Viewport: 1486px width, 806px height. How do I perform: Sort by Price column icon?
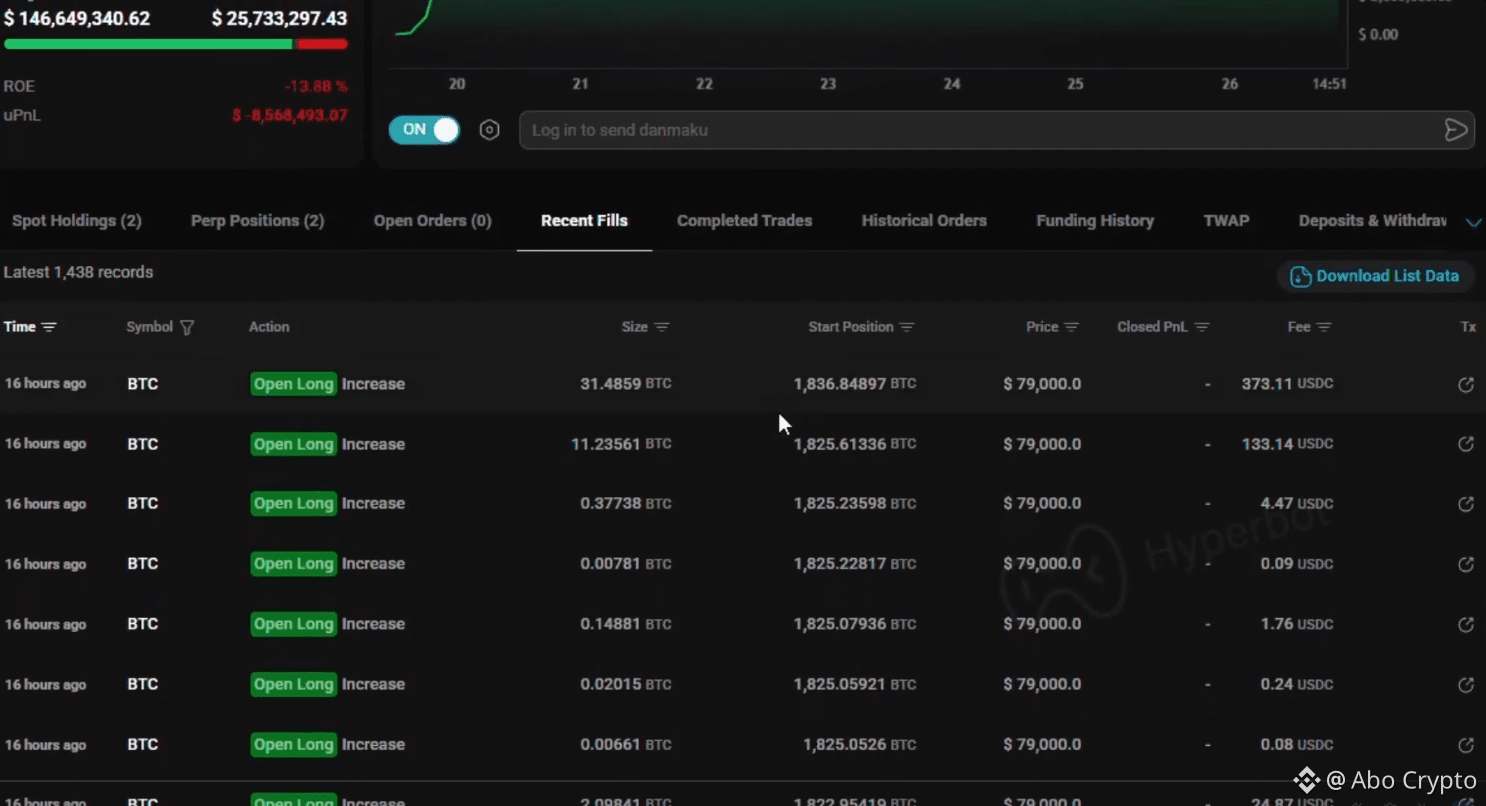(1072, 327)
